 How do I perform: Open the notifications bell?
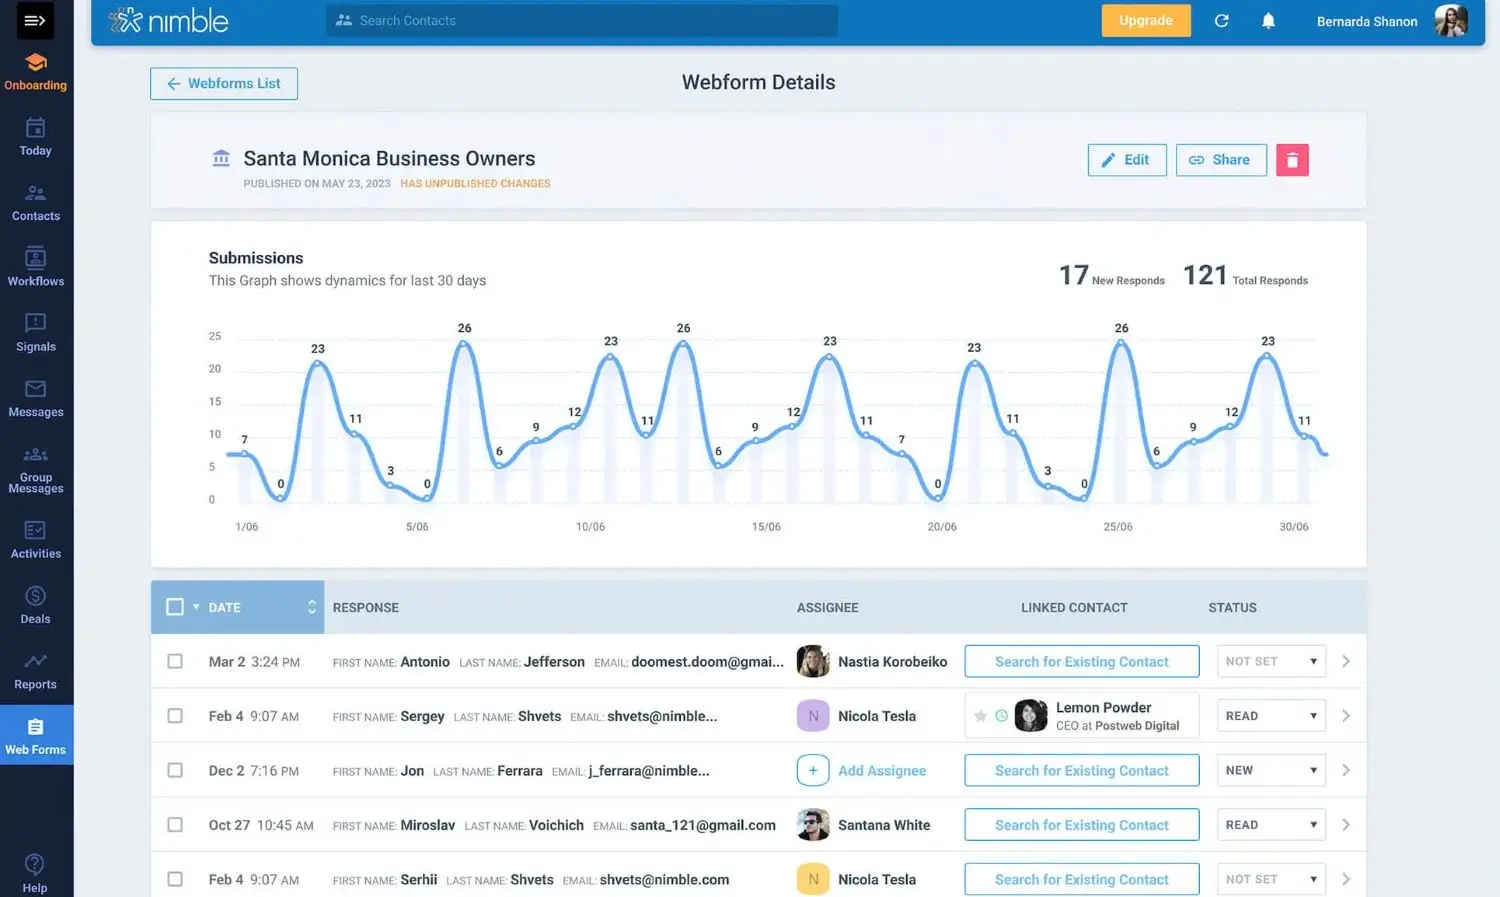click(x=1268, y=21)
